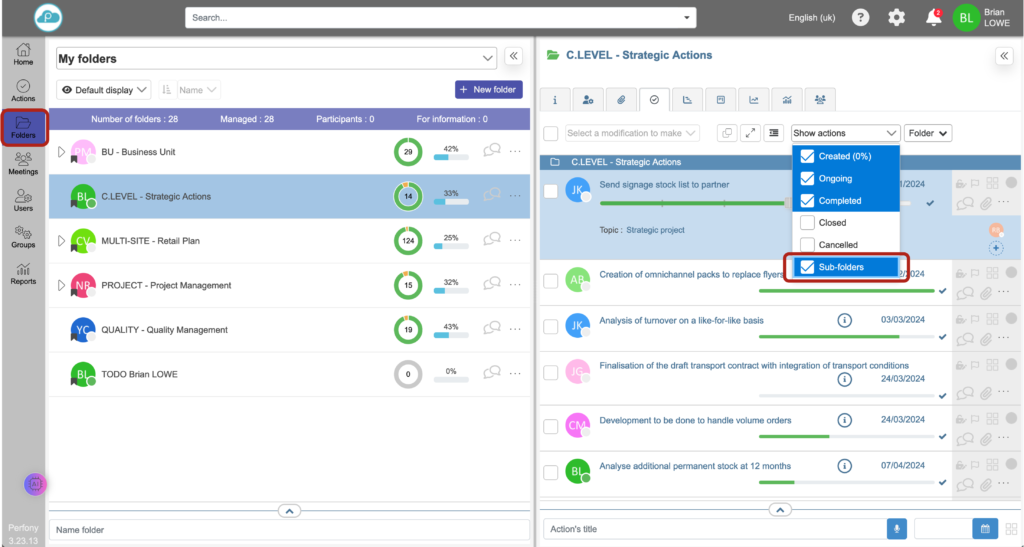The height and width of the screenshot is (547, 1024).
Task: Click the notifications bell icon
Action: click(x=933, y=17)
